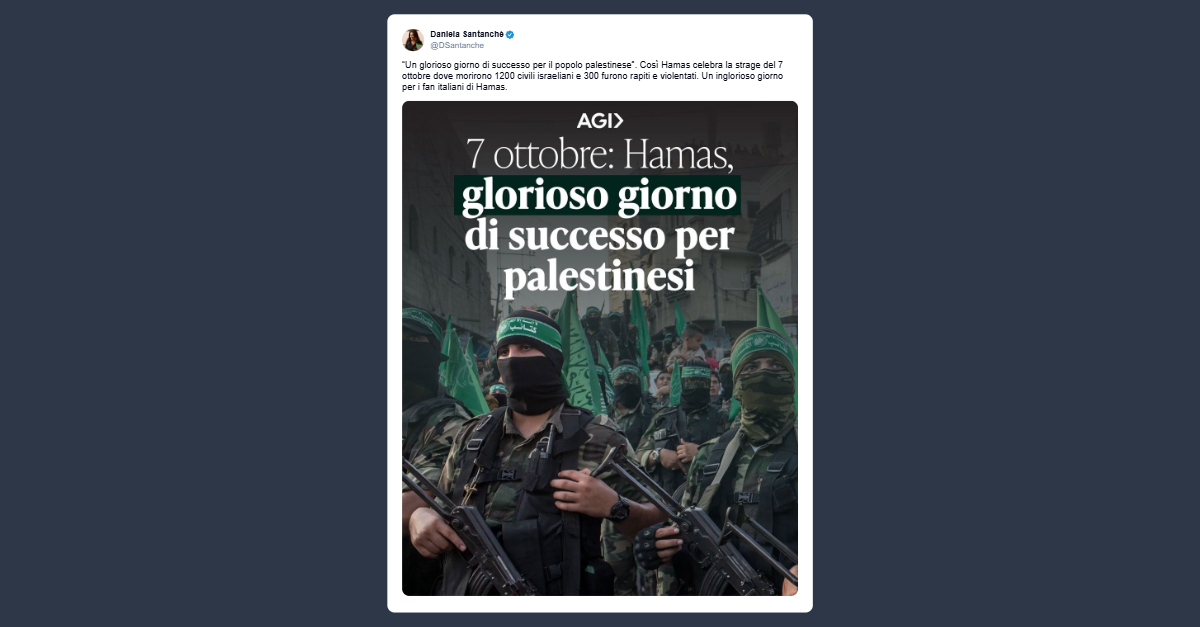Open the Daniela Santanchè display name link
This screenshot has width=1200, height=627.
click(466, 34)
